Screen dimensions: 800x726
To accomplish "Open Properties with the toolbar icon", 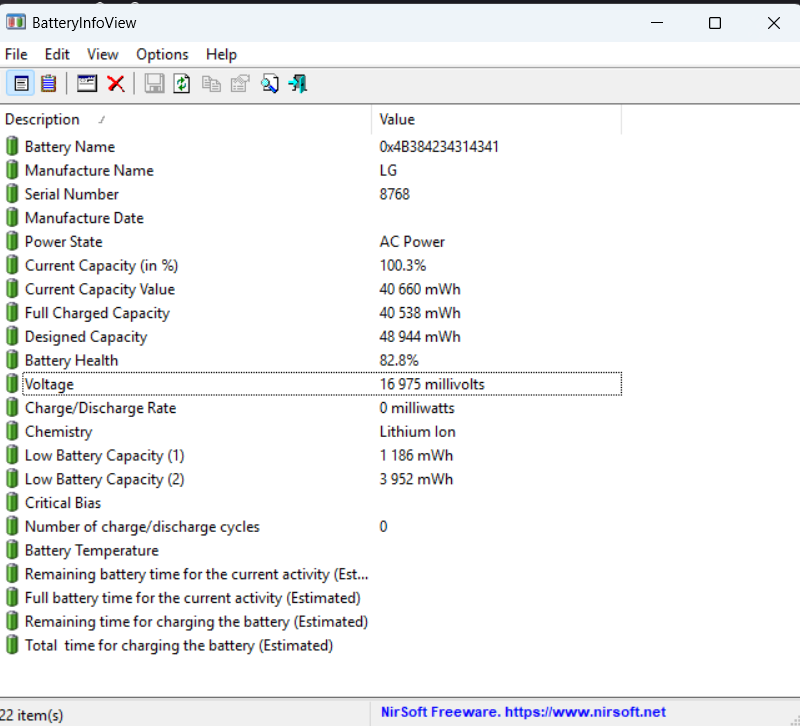I will coord(239,83).
